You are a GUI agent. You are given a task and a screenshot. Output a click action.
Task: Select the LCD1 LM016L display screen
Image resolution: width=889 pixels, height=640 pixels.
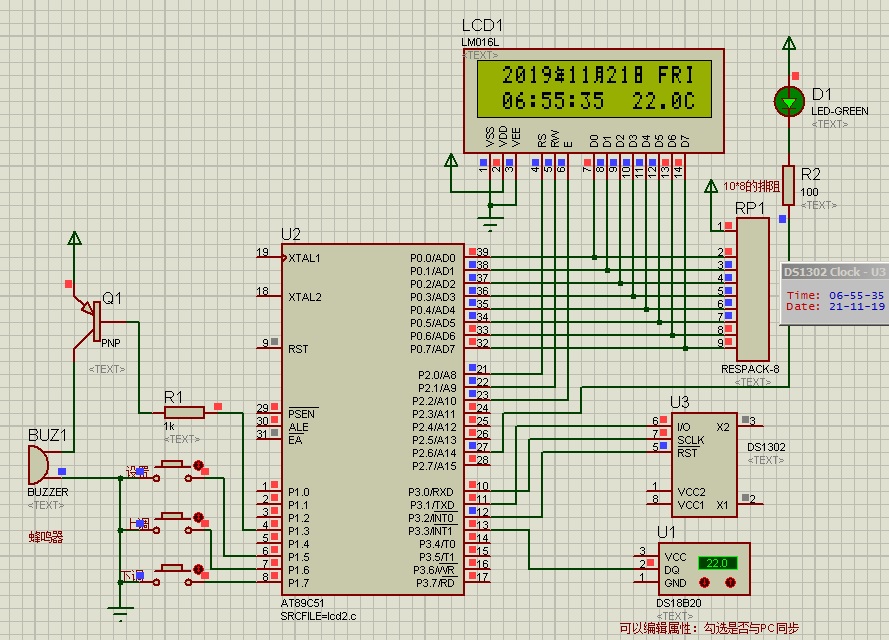(594, 88)
